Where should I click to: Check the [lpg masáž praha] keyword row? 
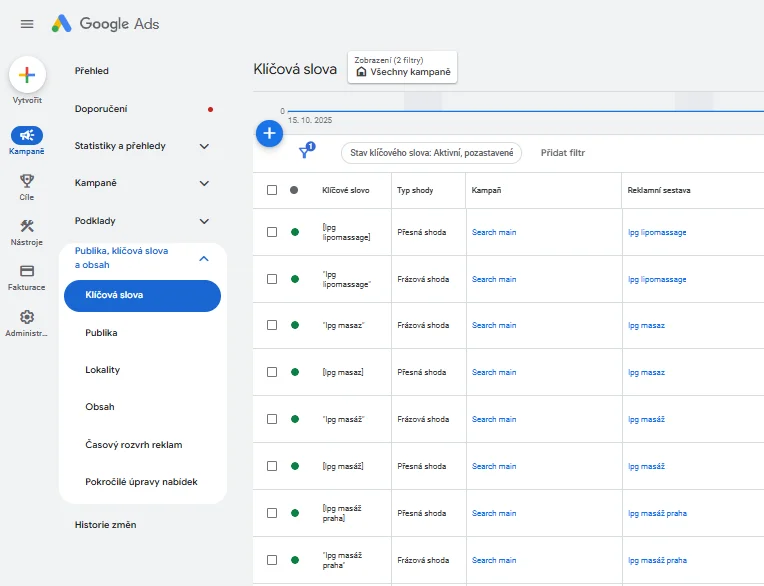[x=272, y=513]
